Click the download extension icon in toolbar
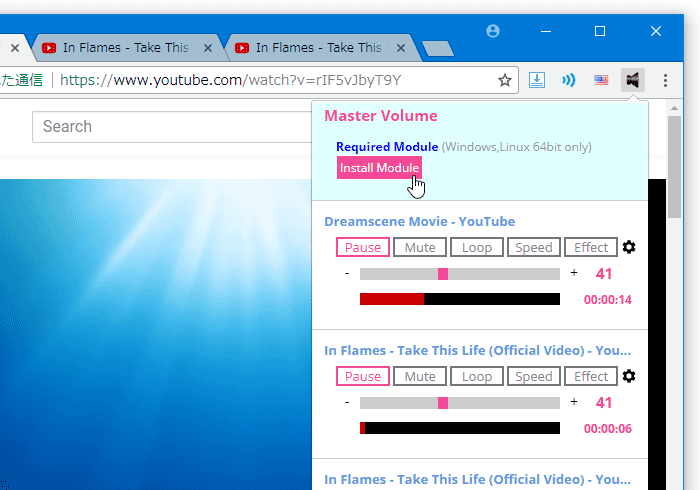Screen dimensions: 700x490 point(537,80)
